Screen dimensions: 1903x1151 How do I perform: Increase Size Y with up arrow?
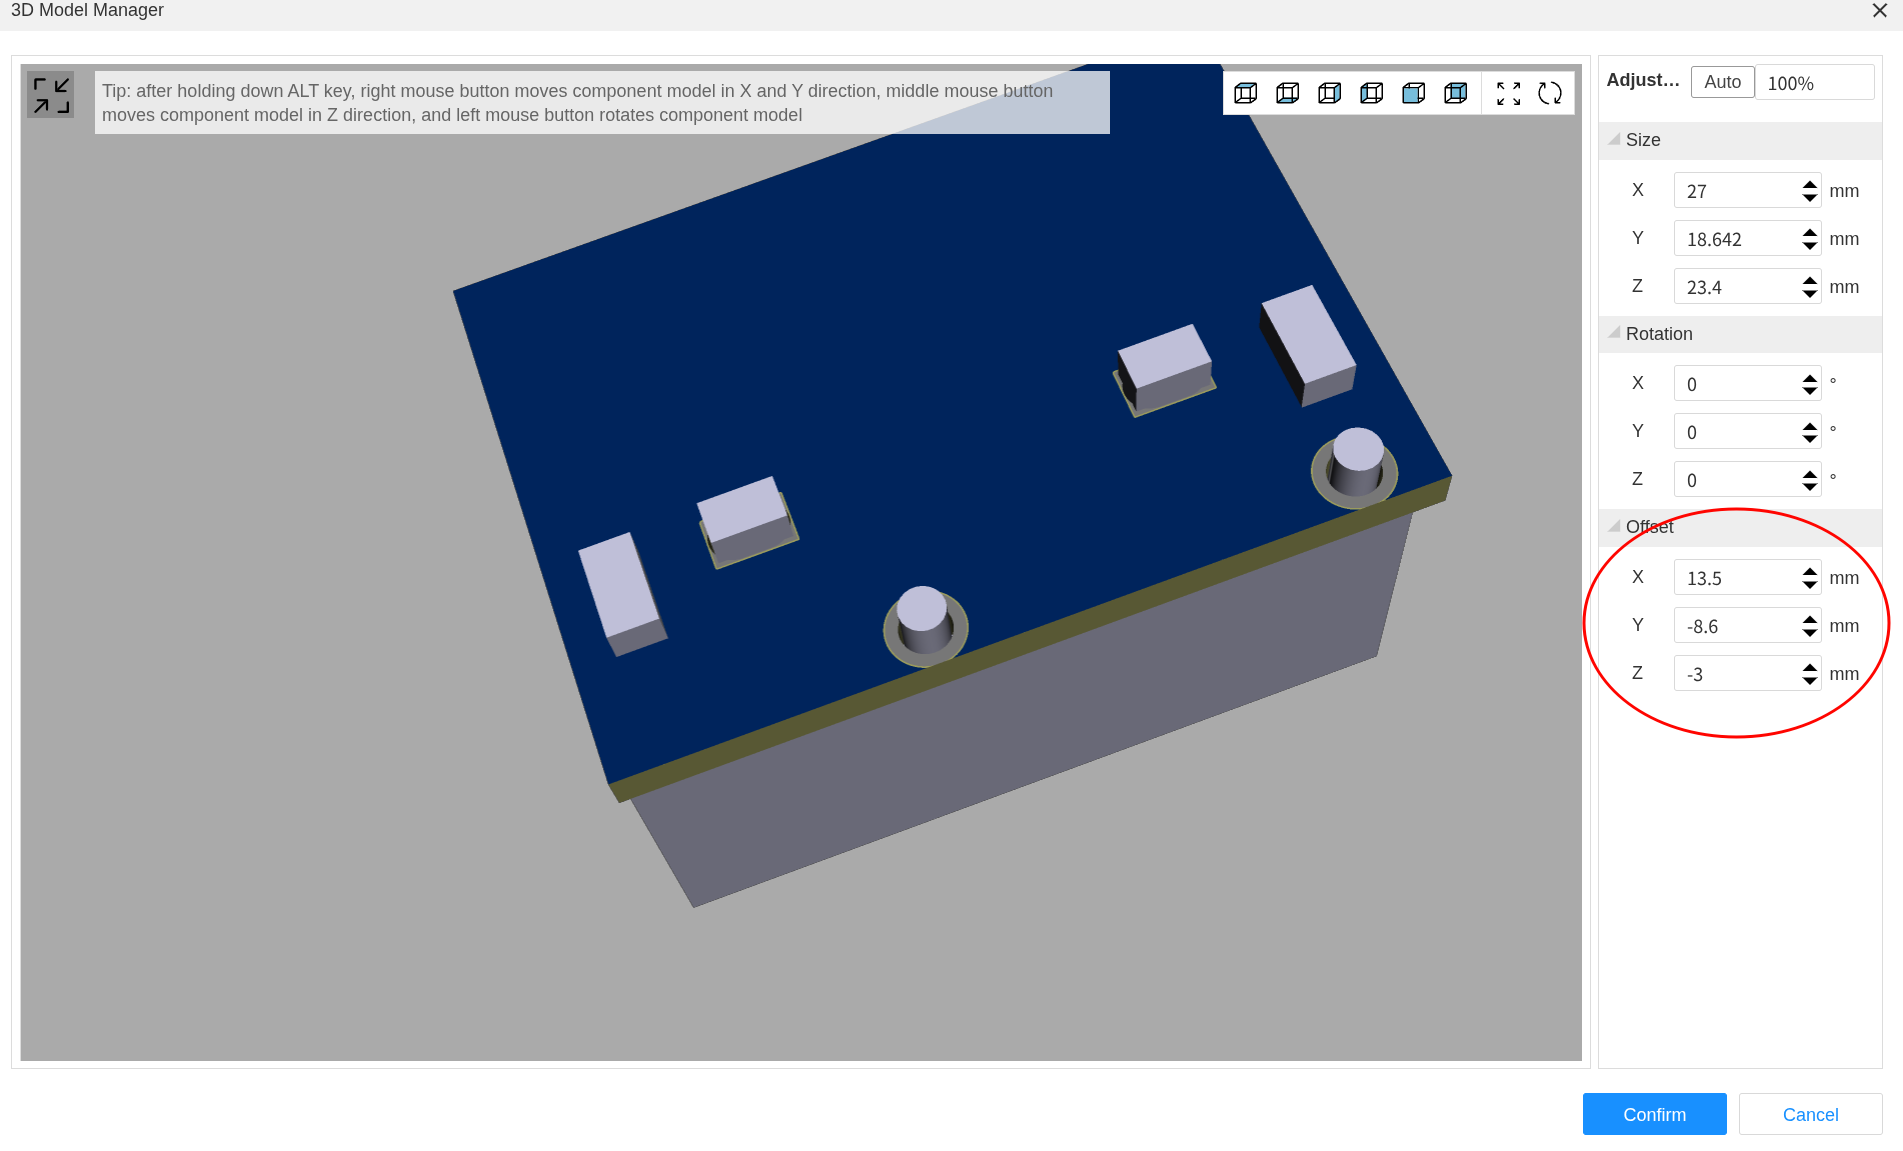(1810, 232)
